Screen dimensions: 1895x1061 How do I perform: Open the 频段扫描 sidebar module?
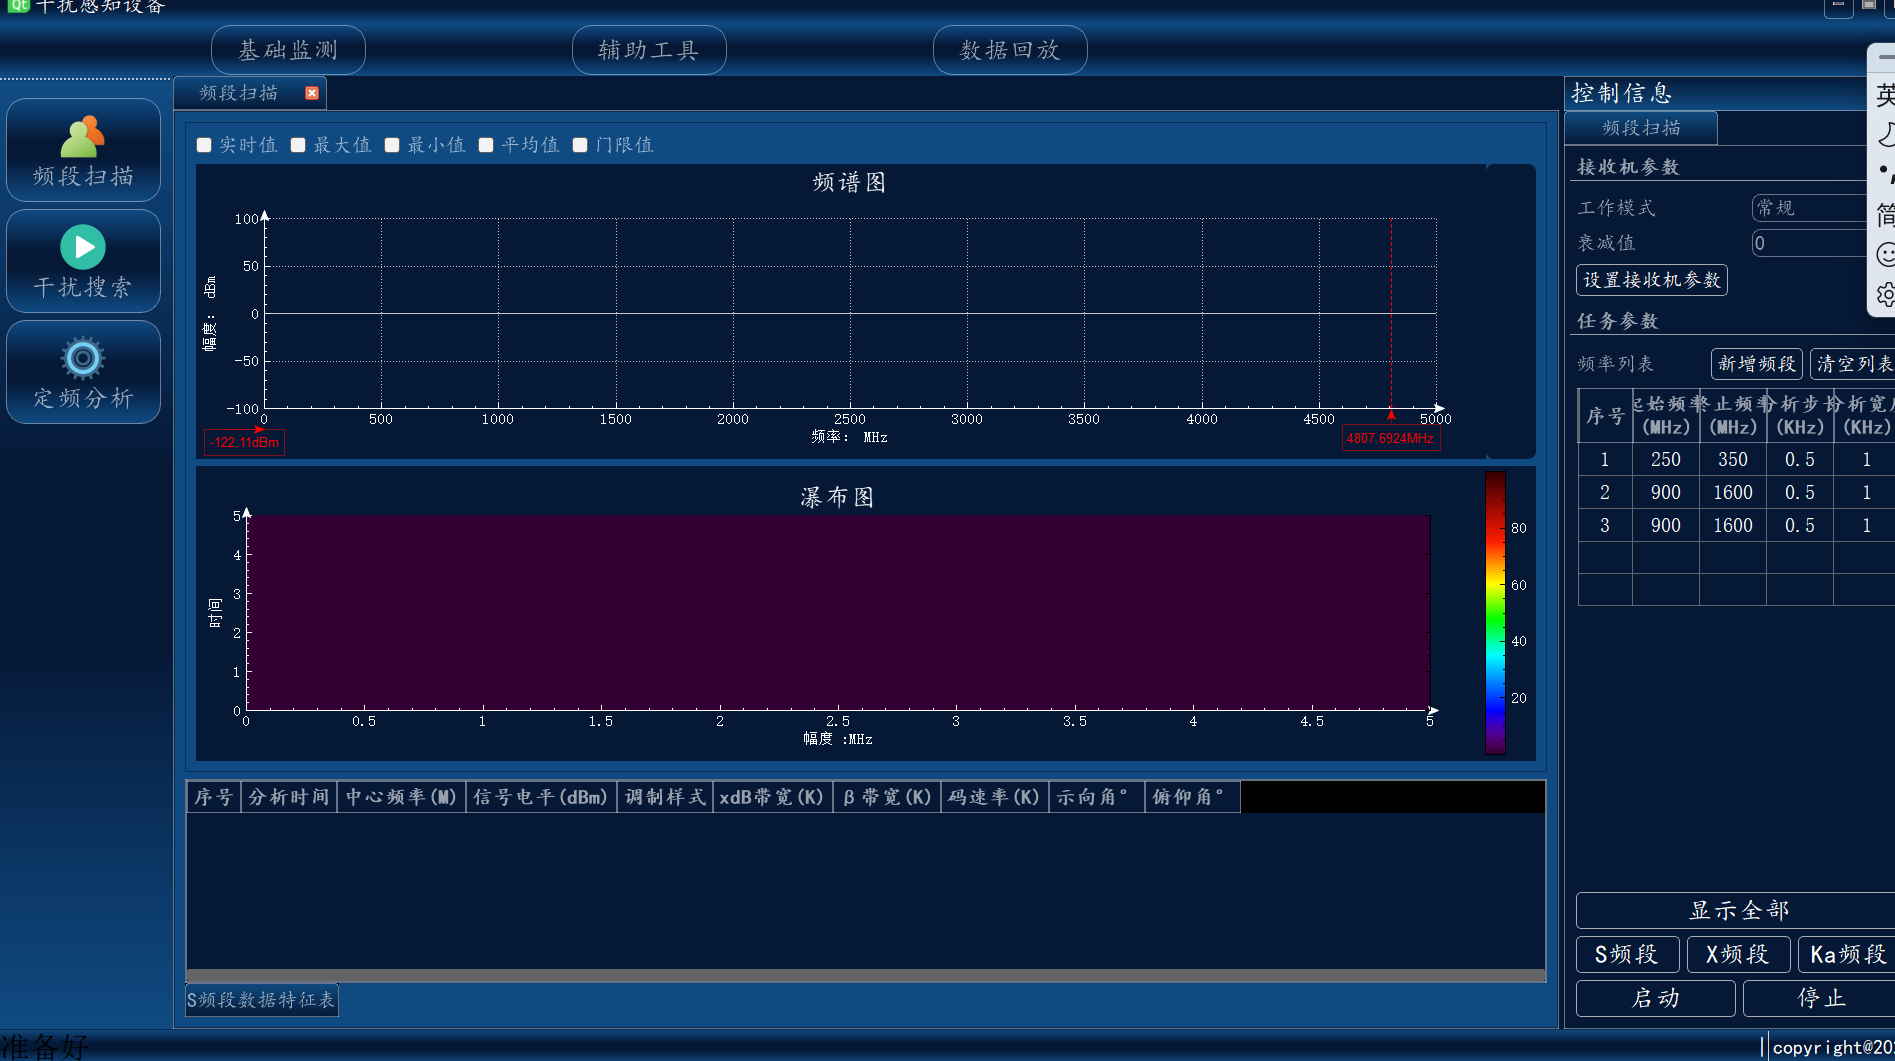(83, 150)
